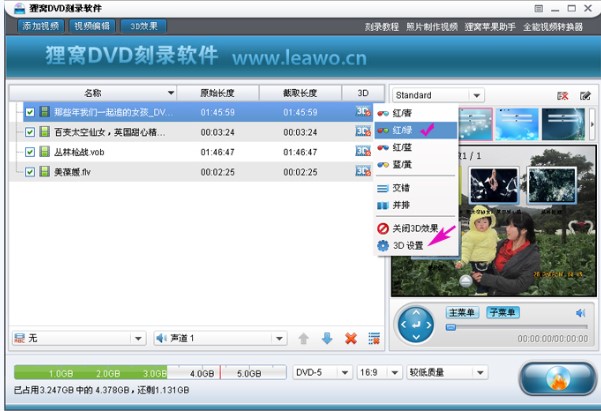Image resolution: width=601 pixels, height=411 pixels.
Task: Click the 3D icon on the first video row
Action: coord(362,112)
